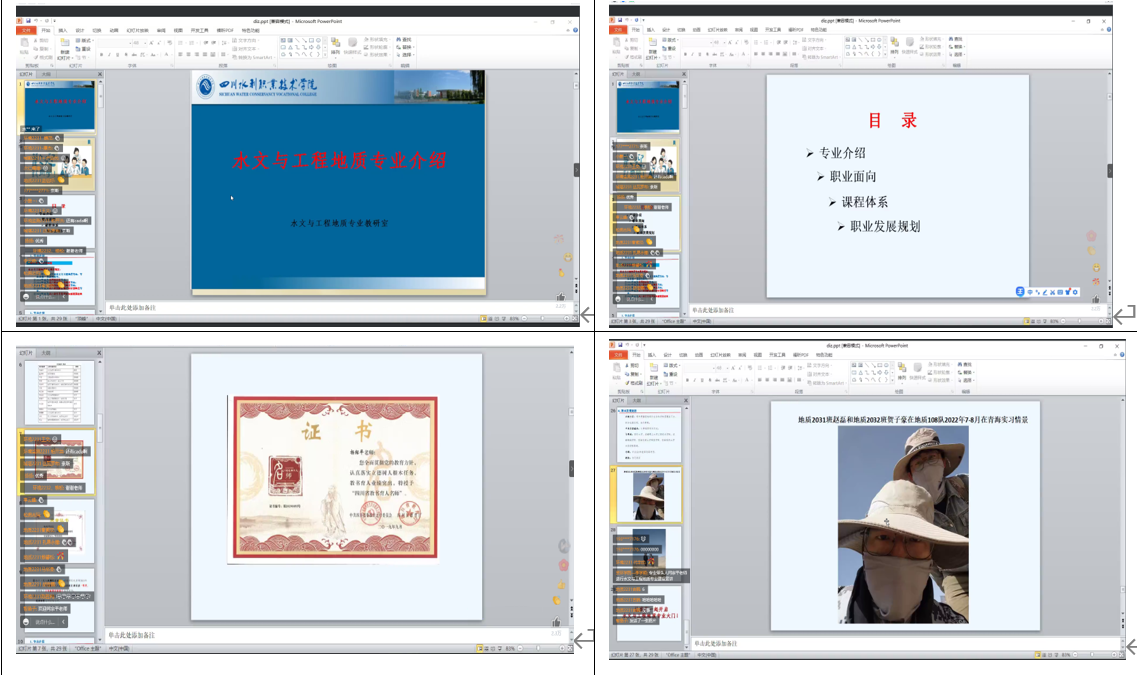Click the Arrange icon in top-left window ribbon
The height and width of the screenshot is (675, 1137).
click(336, 44)
